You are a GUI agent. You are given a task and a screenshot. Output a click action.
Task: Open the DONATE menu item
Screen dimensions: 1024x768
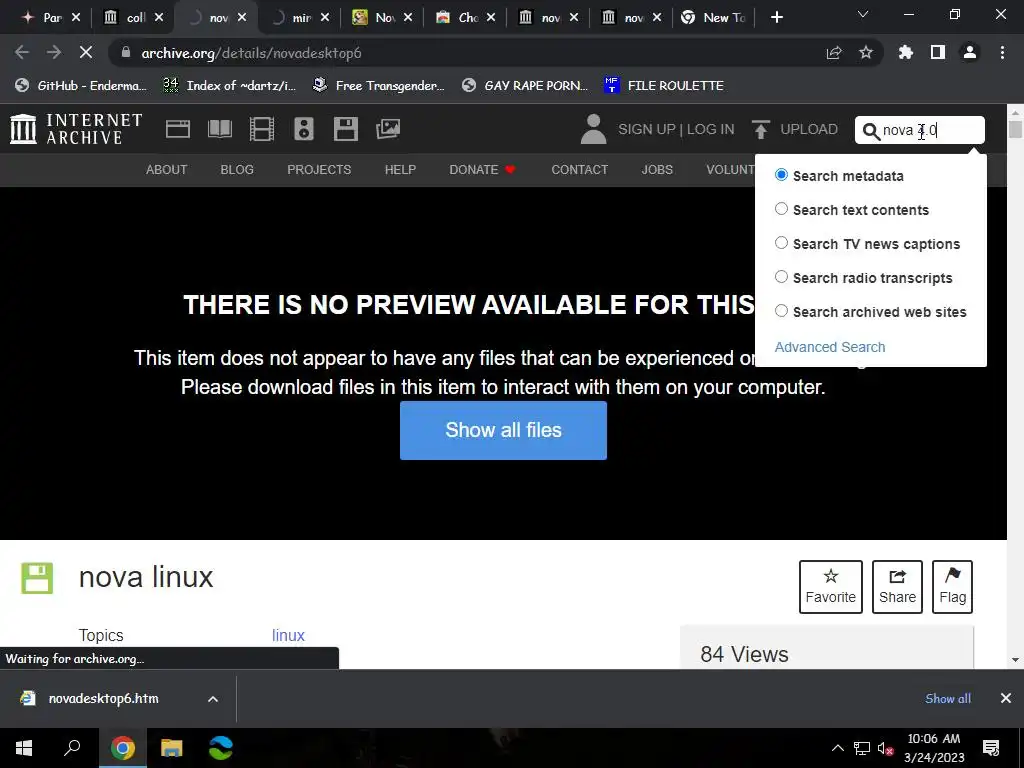pos(483,170)
